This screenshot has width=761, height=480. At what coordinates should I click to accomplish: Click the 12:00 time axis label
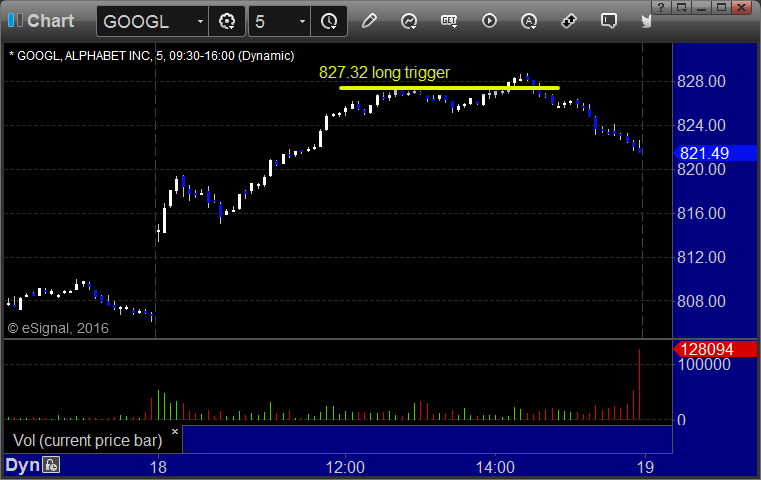[x=345, y=467]
